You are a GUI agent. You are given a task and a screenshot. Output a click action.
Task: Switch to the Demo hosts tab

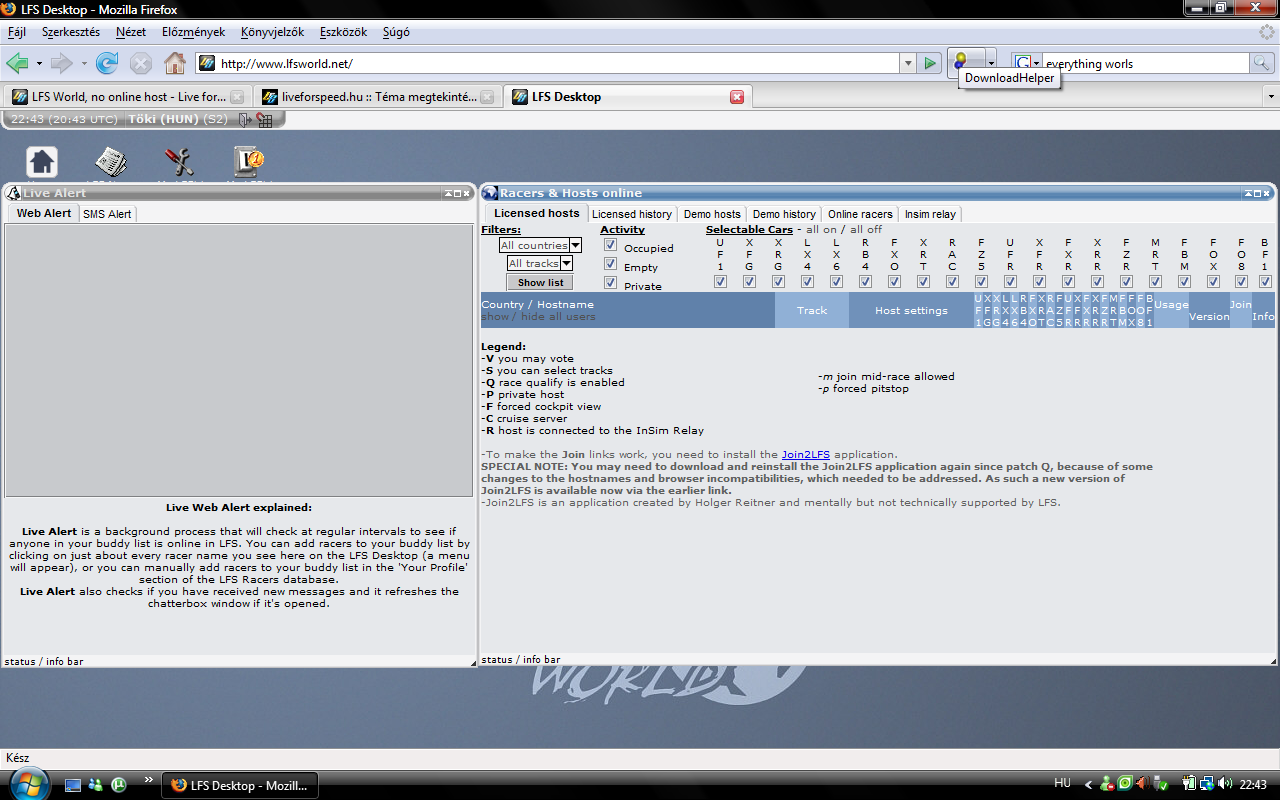tap(712, 214)
